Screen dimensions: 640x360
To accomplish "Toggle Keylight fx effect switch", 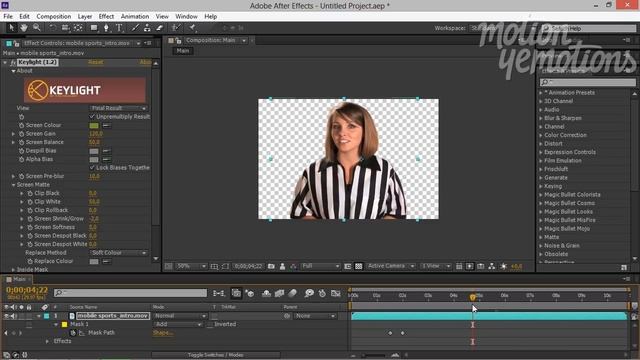I will [13, 62].
